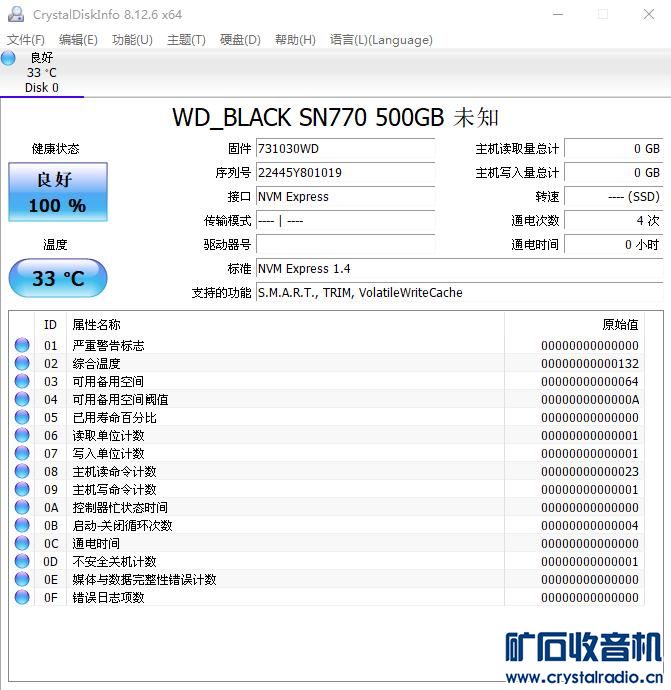
Task: Click the status orb for row 07 写入单位计数
Action: (22, 453)
